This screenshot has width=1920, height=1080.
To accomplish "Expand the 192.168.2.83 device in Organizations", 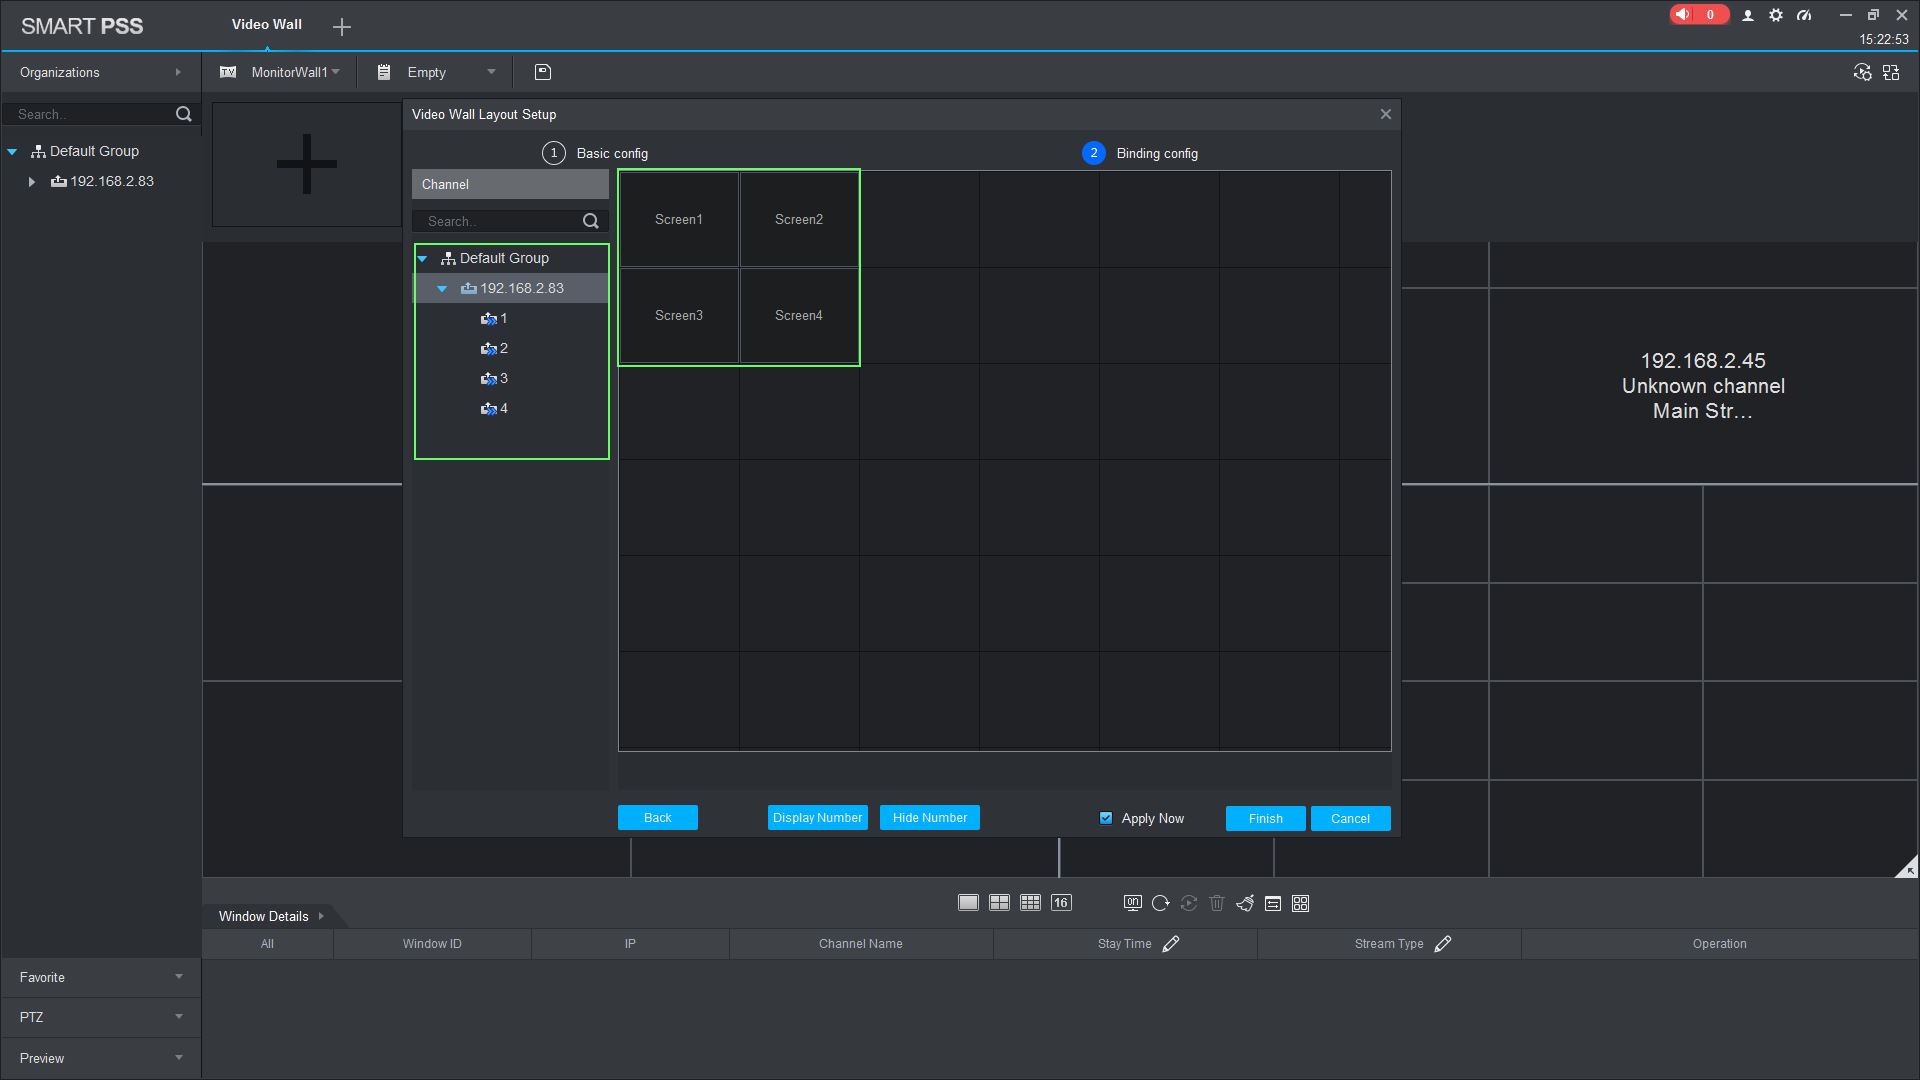I will [x=32, y=182].
